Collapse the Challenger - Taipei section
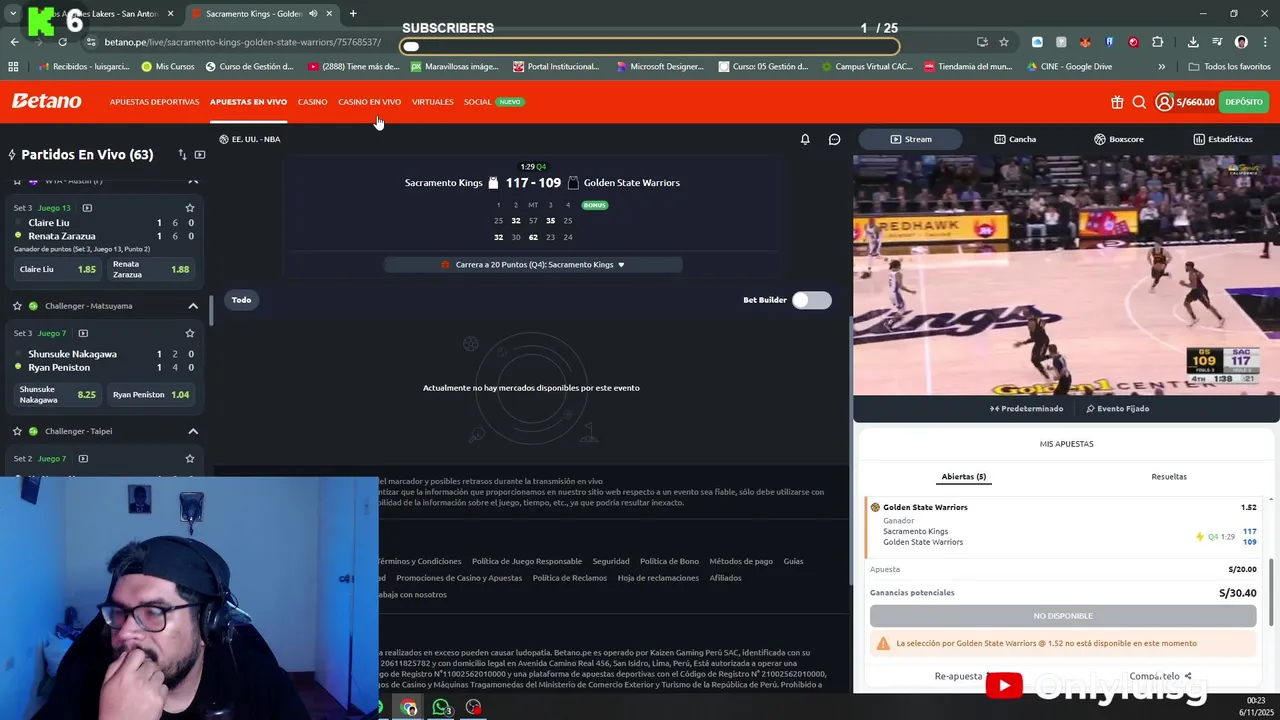Image resolution: width=1280 pixels, height=720 pixels. [193, 431]
